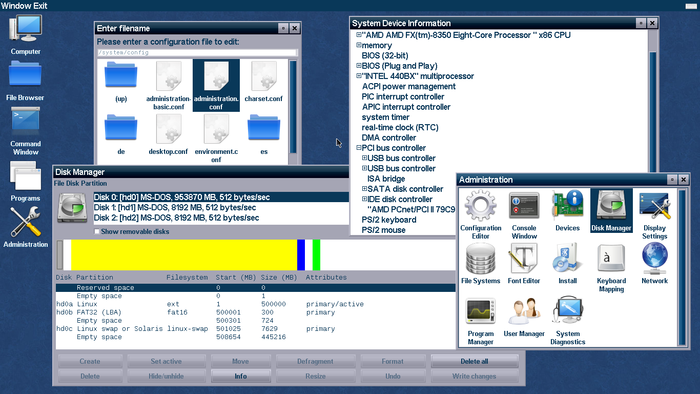
Task: Open the Partition menu in Disk Manager
Action: coord(93,183)
